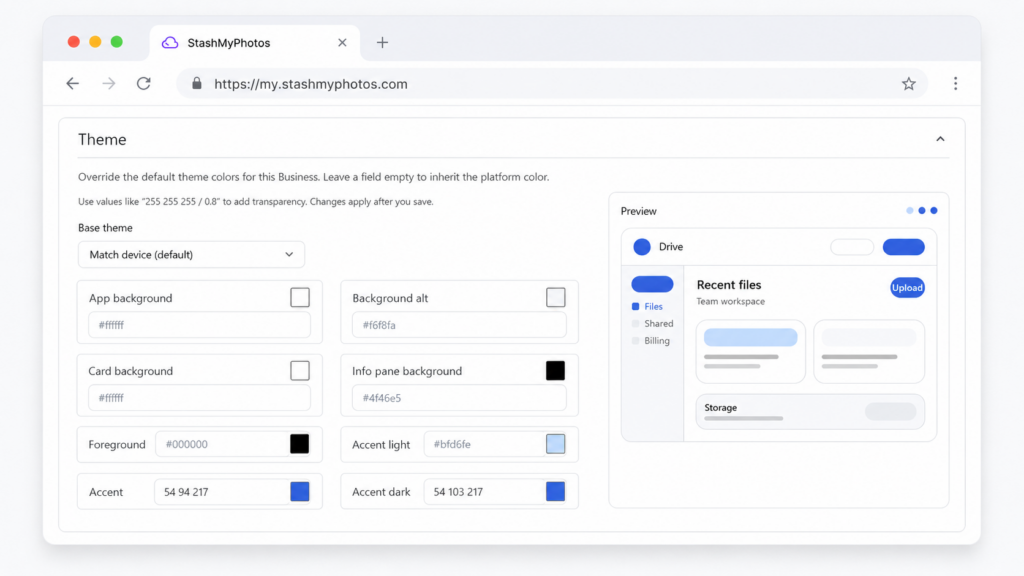
Task: Click the Card background color swatch
Action: [x=300, y=370]
